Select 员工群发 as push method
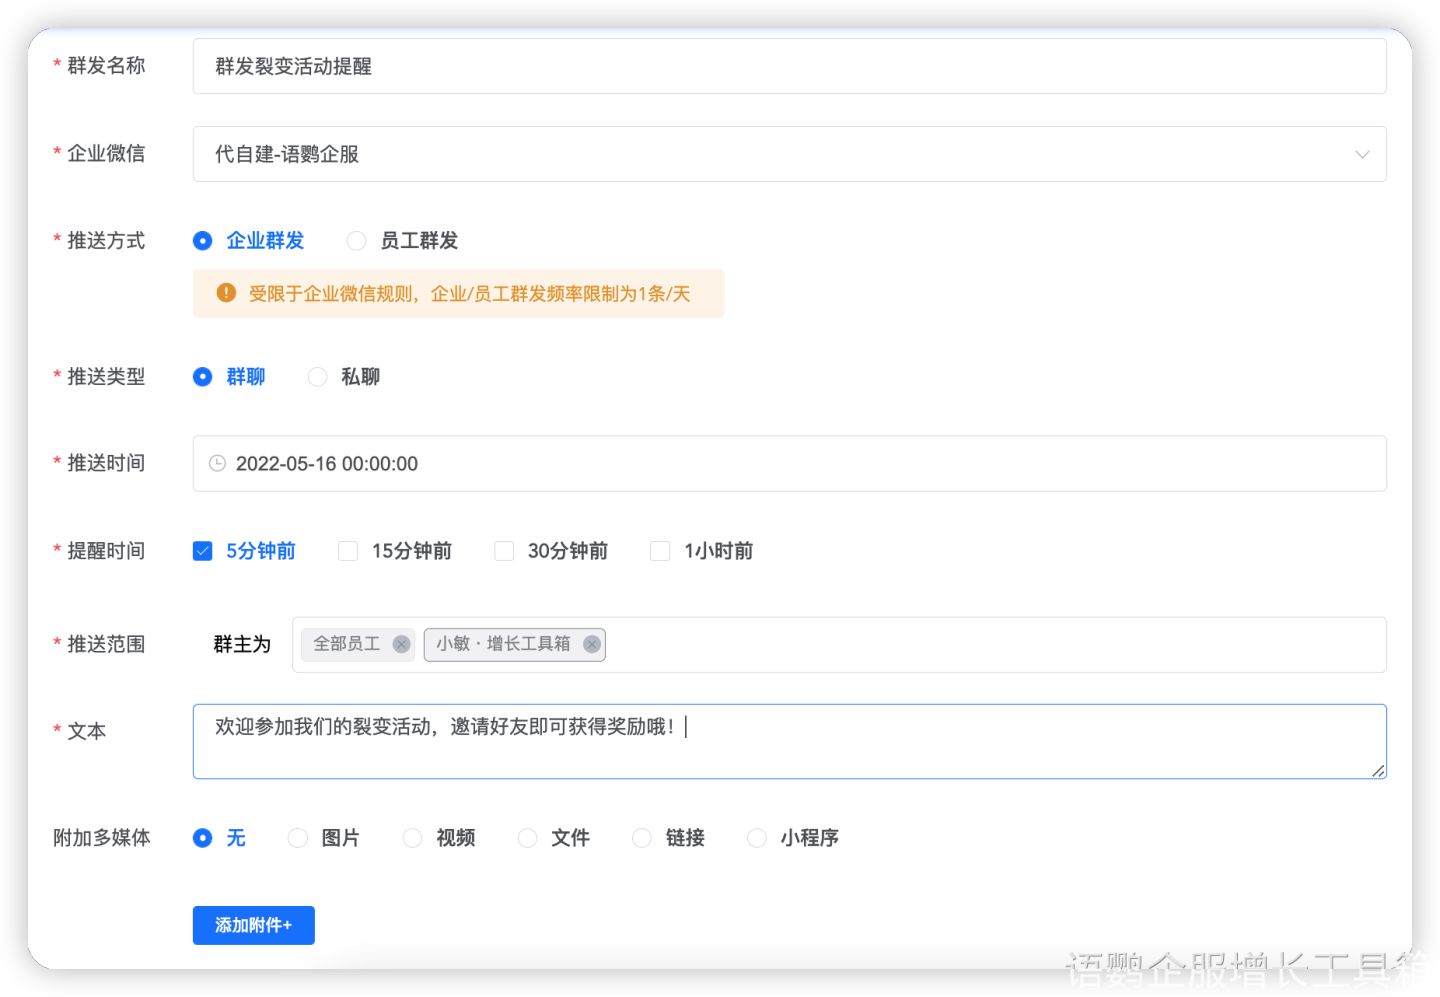 pos(357,240)
